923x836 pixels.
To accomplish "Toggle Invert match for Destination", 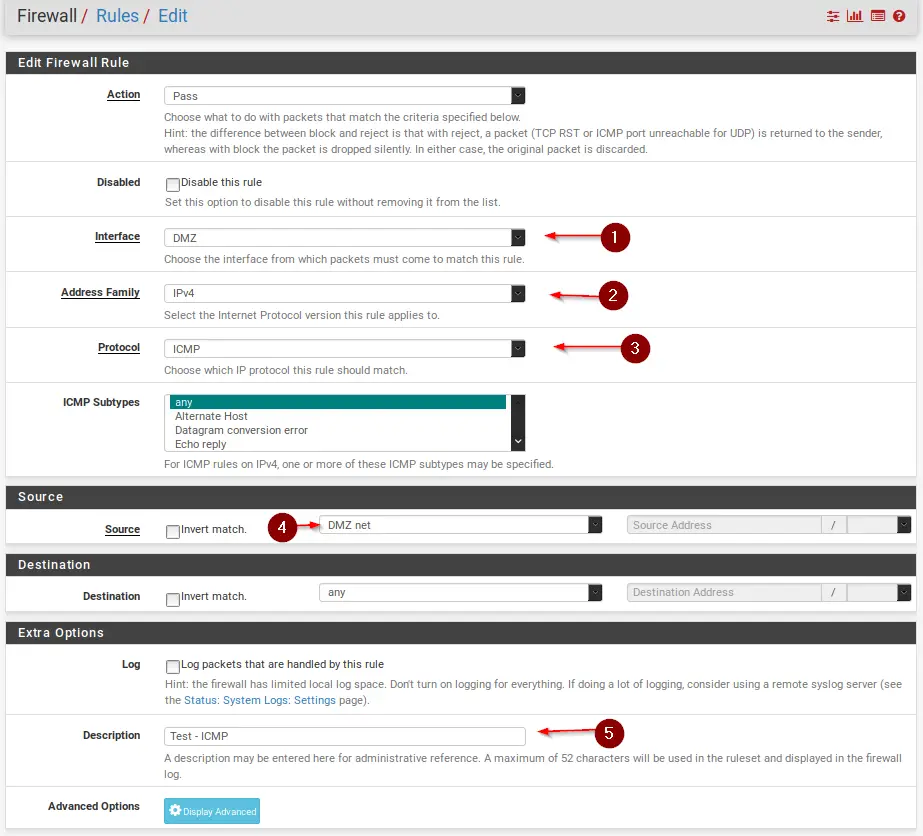I will click(x=173, y=600).
